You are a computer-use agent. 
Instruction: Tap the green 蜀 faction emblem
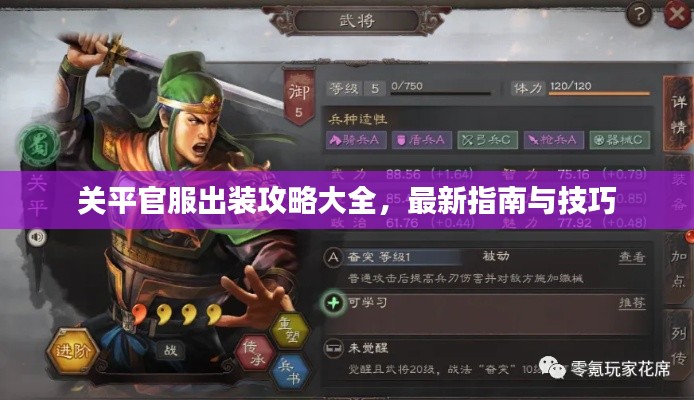39,146
